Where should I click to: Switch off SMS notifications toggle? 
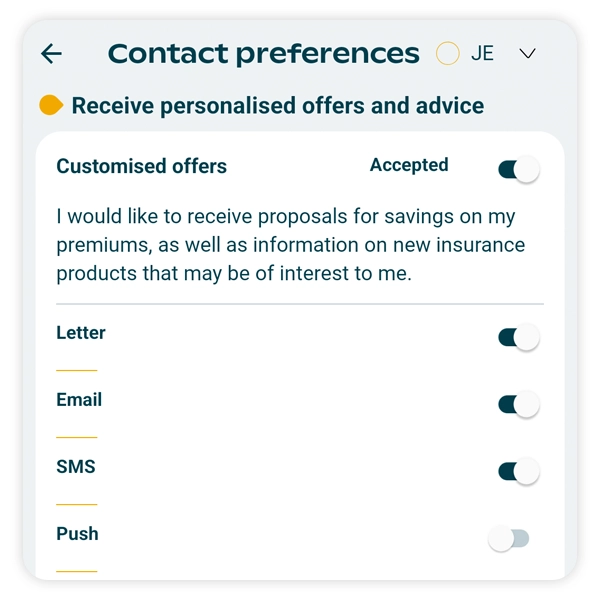click(x=518, y=472)
